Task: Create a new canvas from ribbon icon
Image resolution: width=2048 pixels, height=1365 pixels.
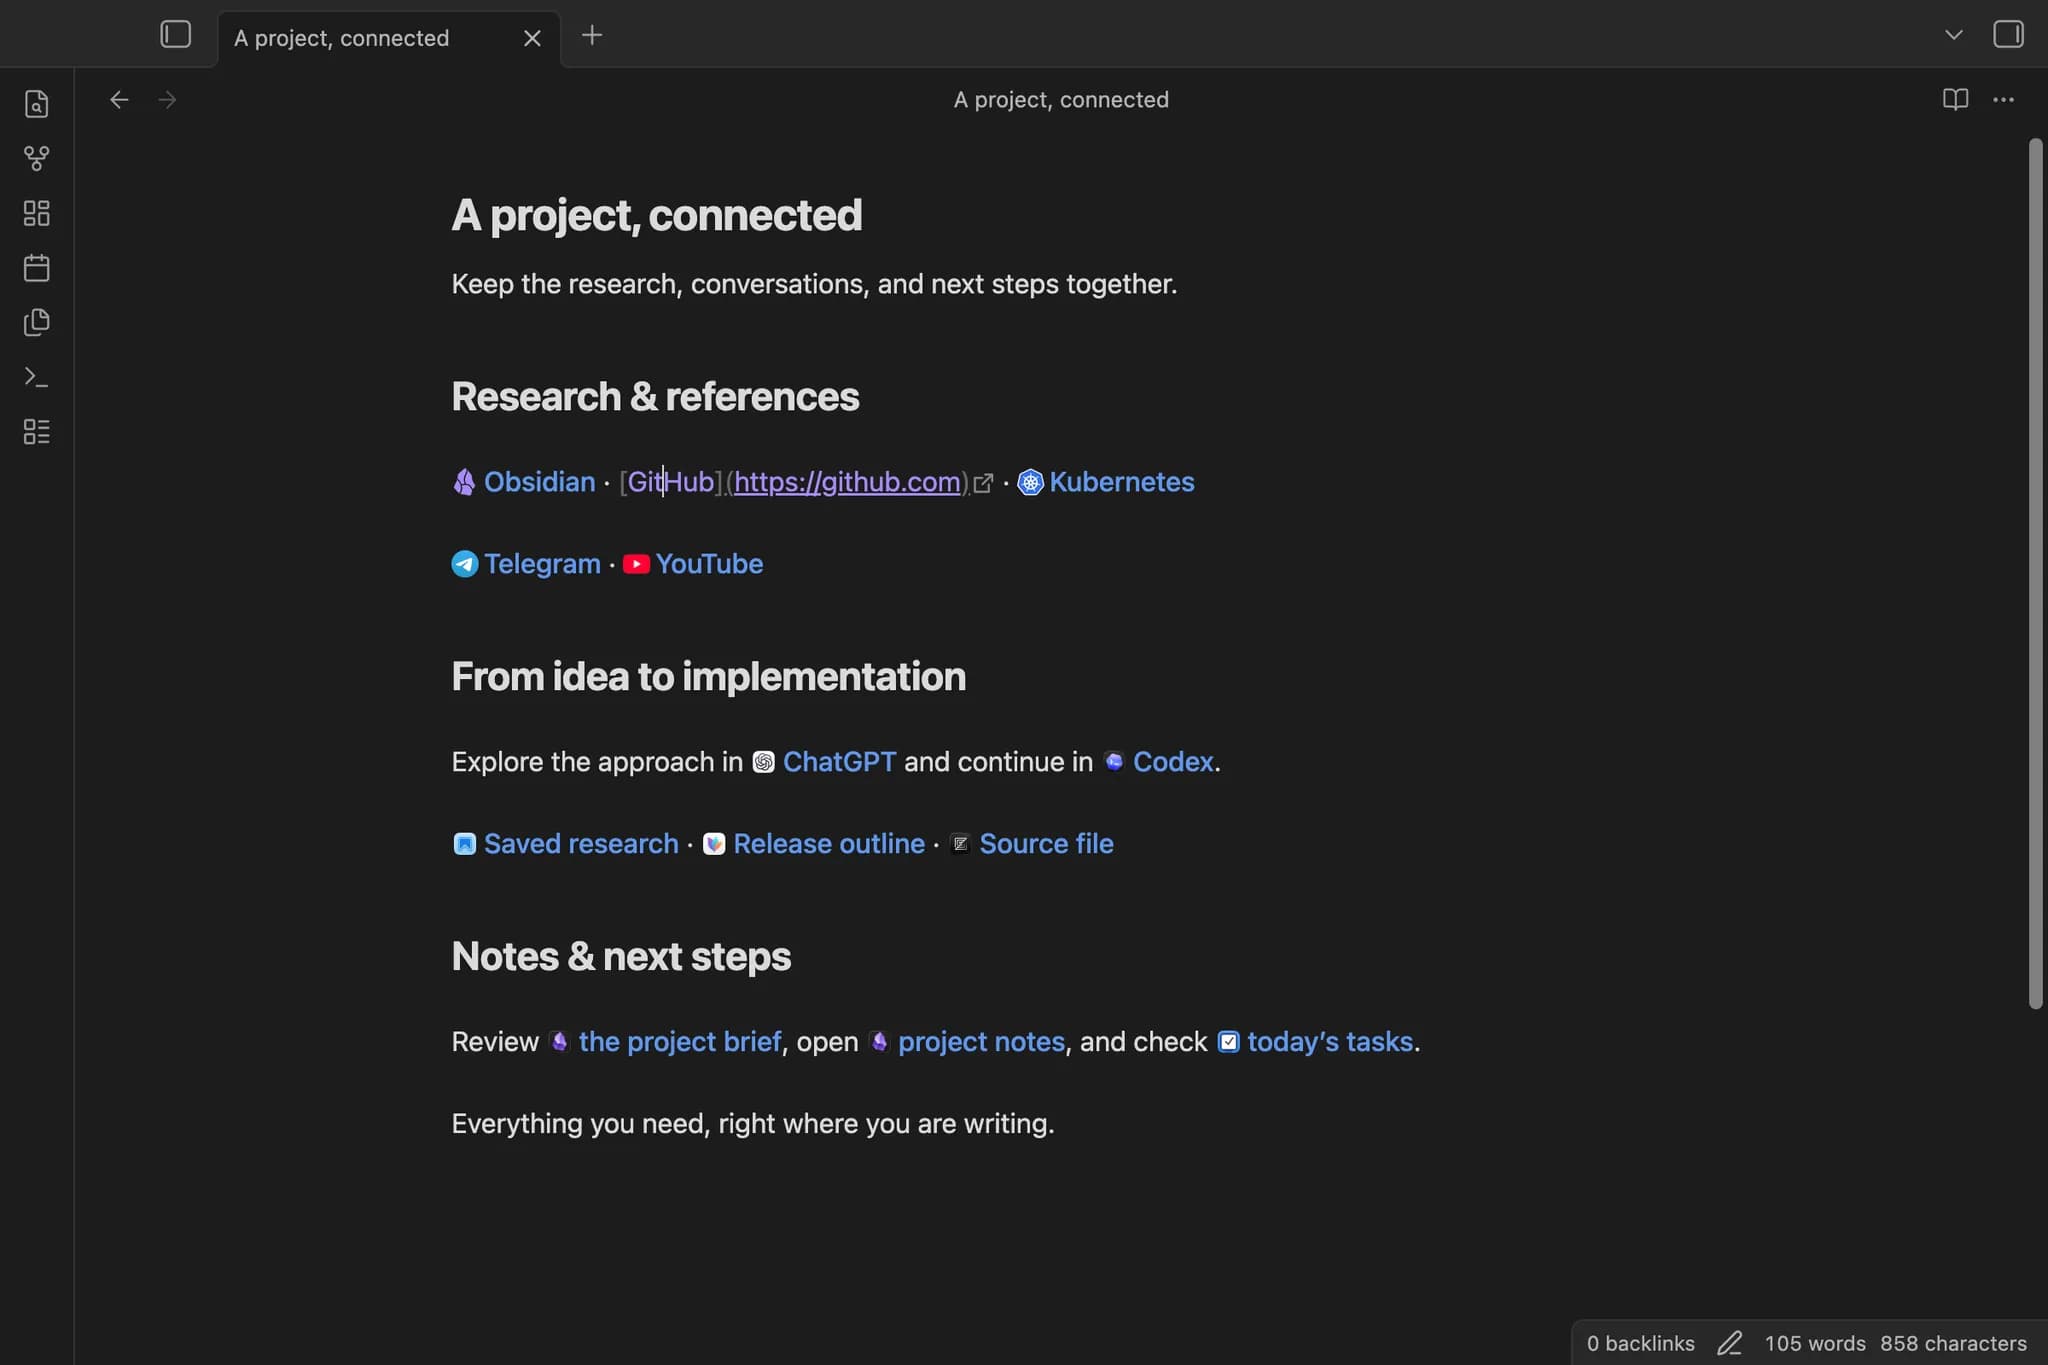Action: tap(37, 213)
